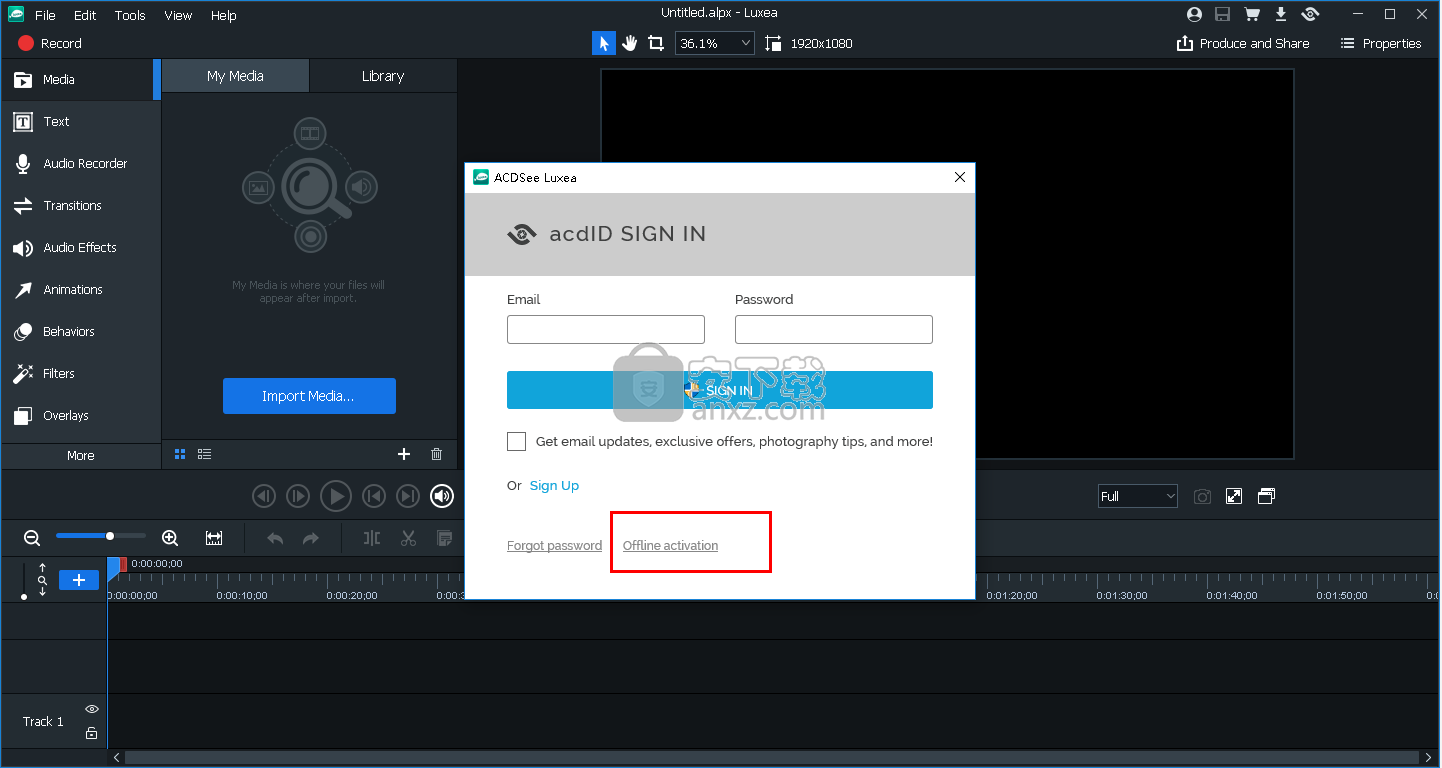The width and height of the screenshot is (1442, 768).
Task: Toggle Track 1 visibility eye
Action: click(x=92, y=709)
